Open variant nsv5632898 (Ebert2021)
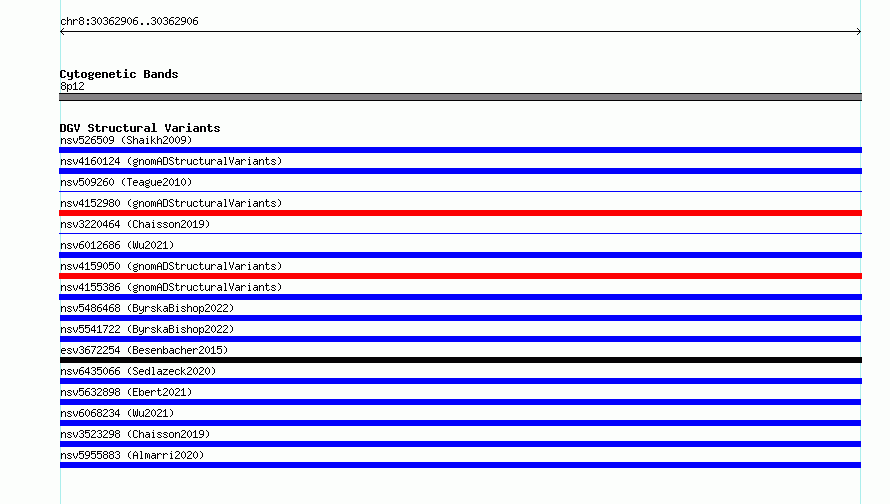 [x=126, y=392]
